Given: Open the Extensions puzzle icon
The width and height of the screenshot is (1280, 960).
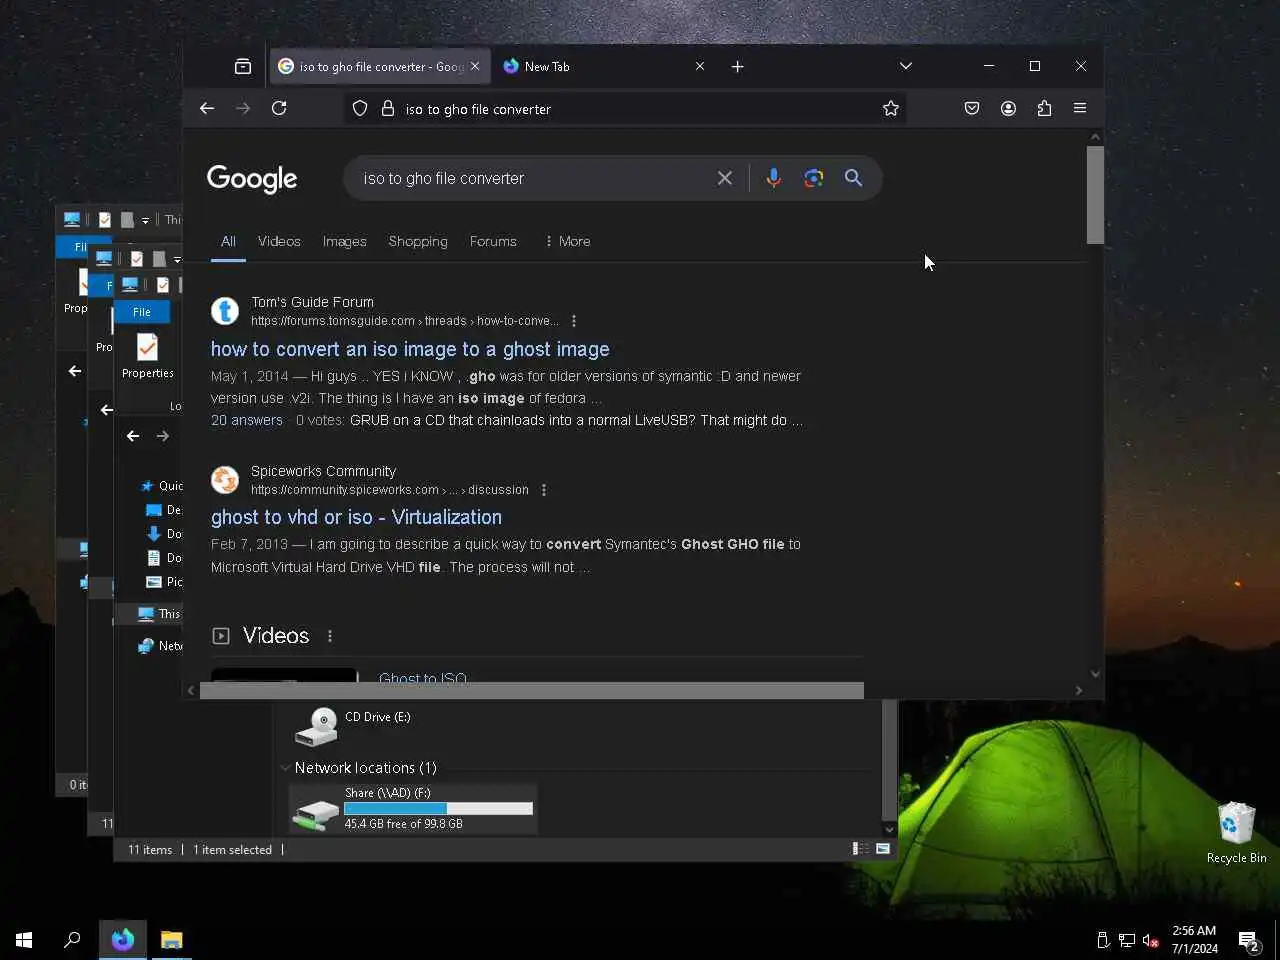Looking at the screenshot, I should click(1044, 108).
